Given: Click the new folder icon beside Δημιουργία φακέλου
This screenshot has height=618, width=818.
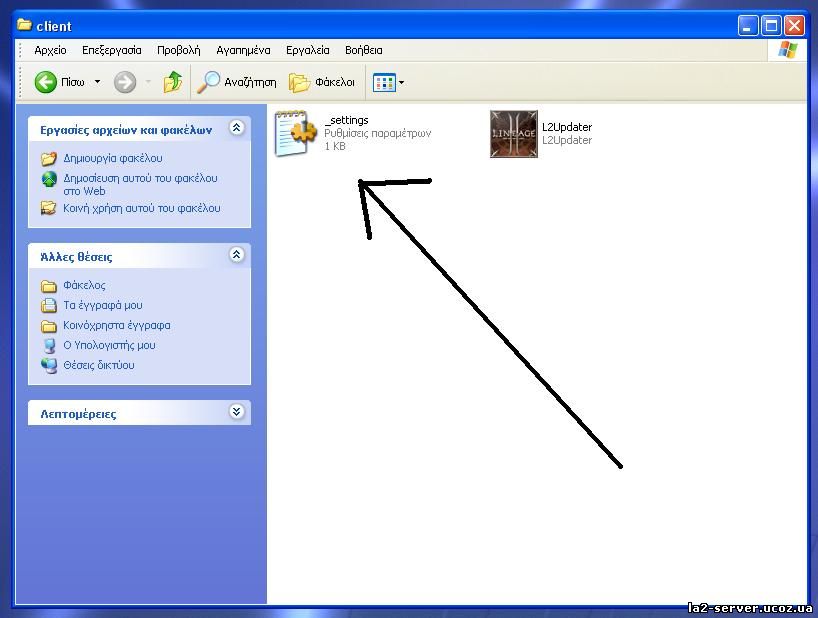Looking at the screenshot, I should 49,158.
